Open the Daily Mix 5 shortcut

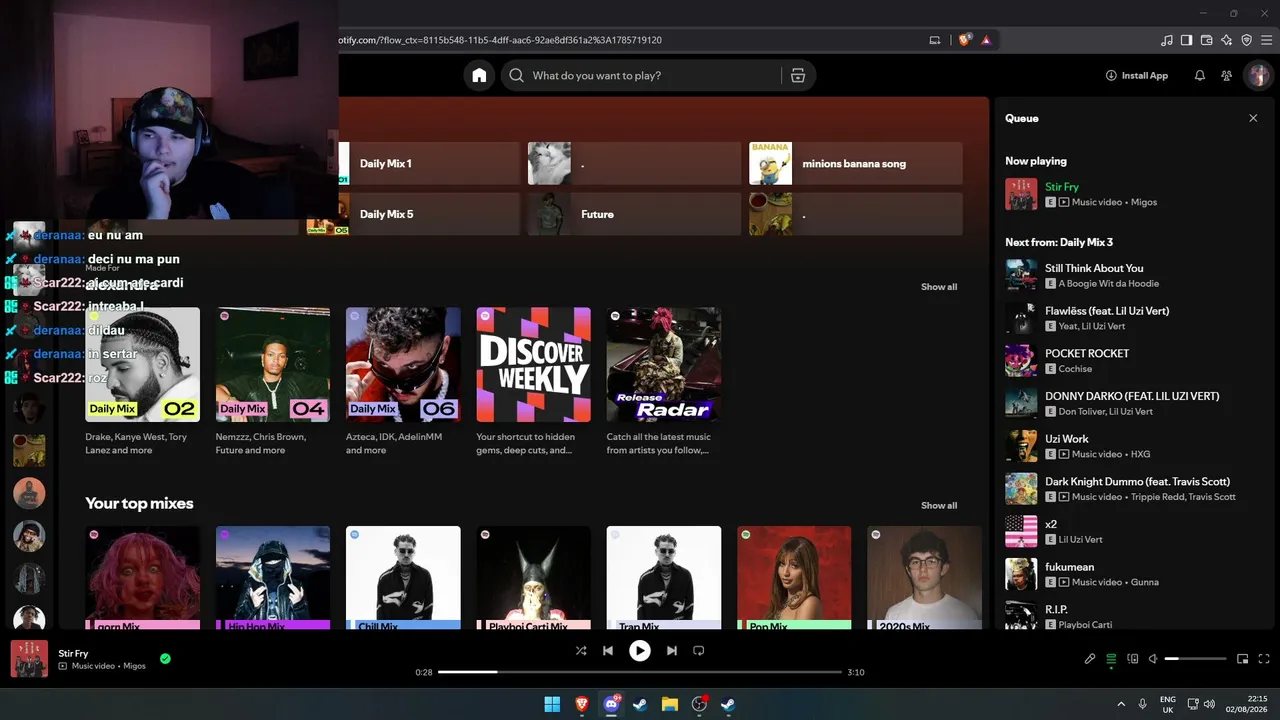(x=415, y=214)
